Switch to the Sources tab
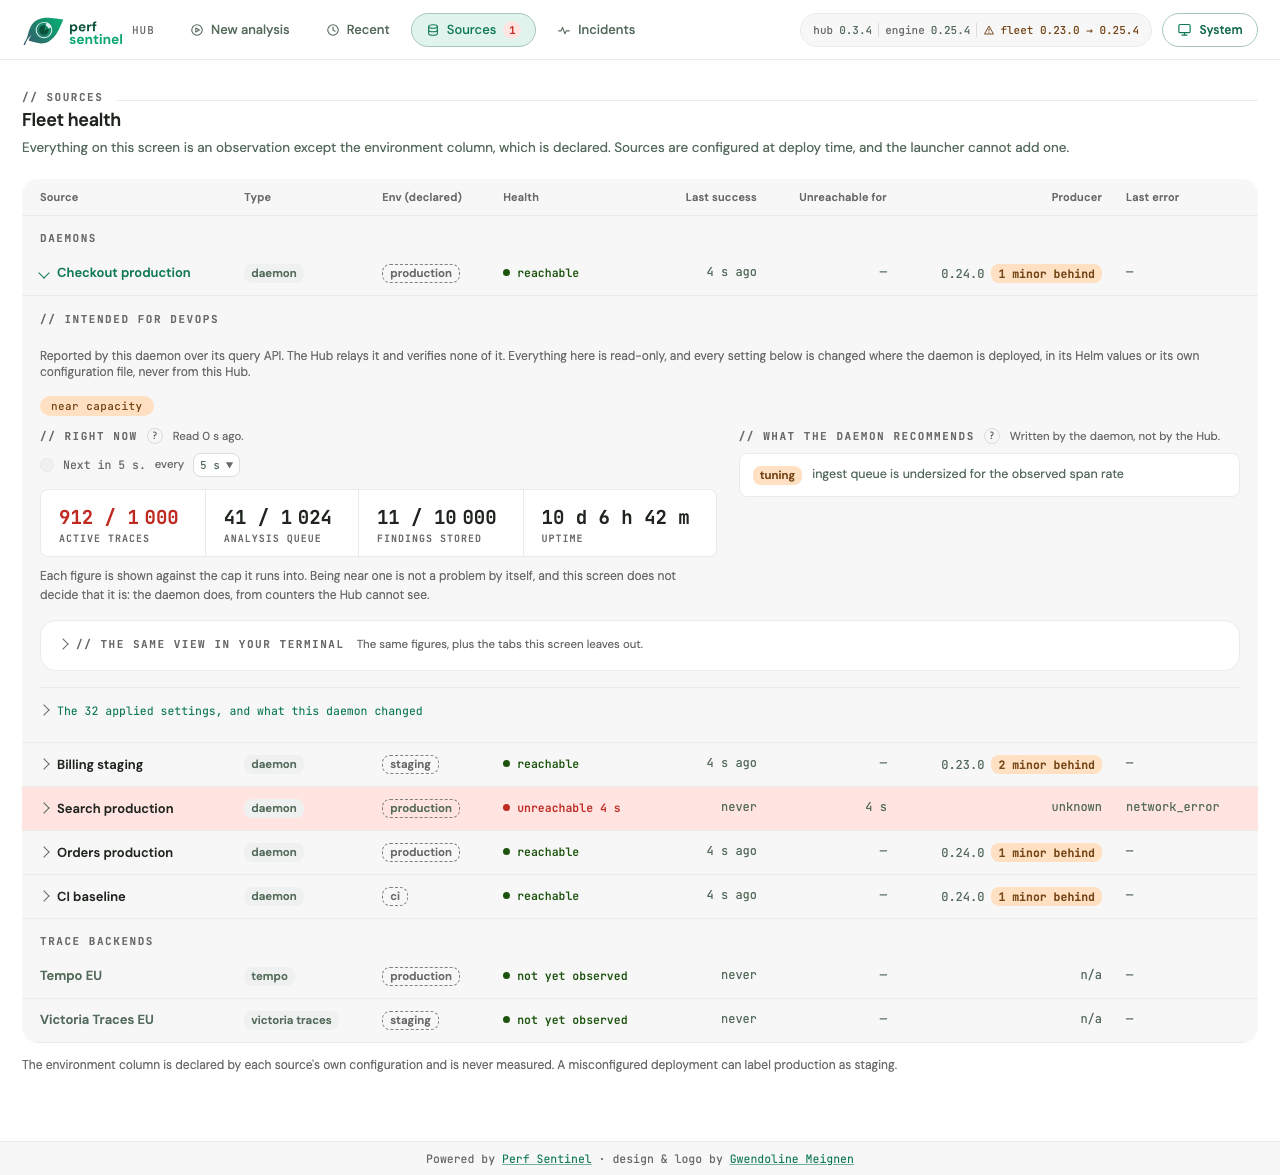 pyautogui.click(x=473, y=30)
